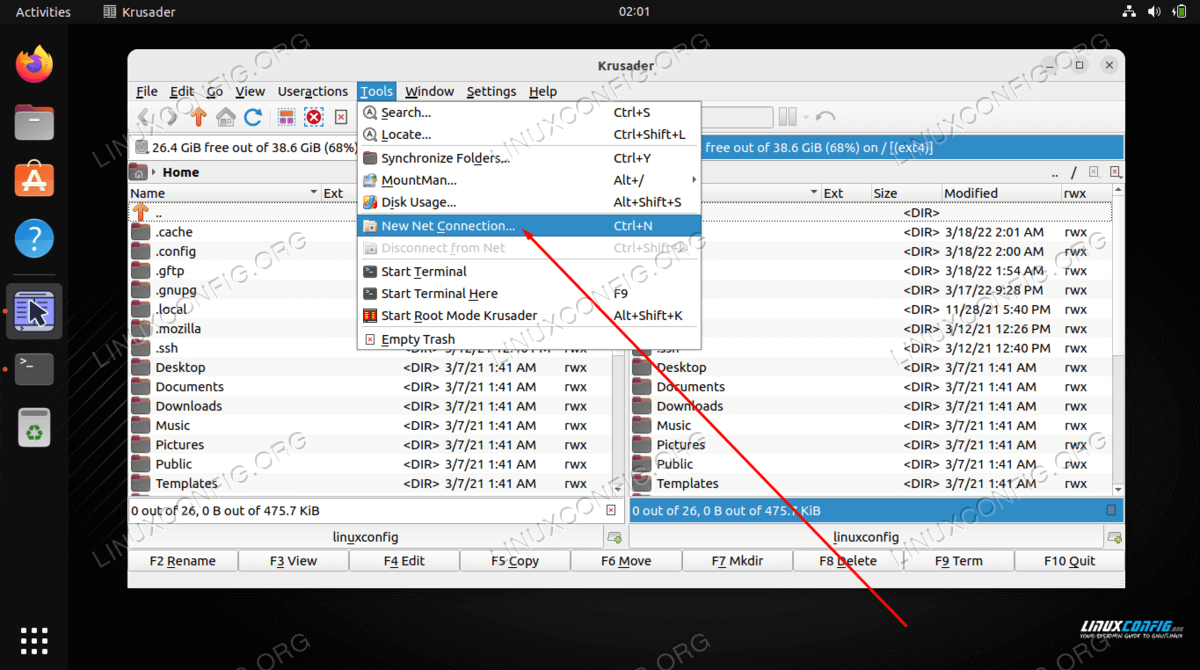
Task: Open Ubuntu Software from the dock
Action: coord(35,181)
